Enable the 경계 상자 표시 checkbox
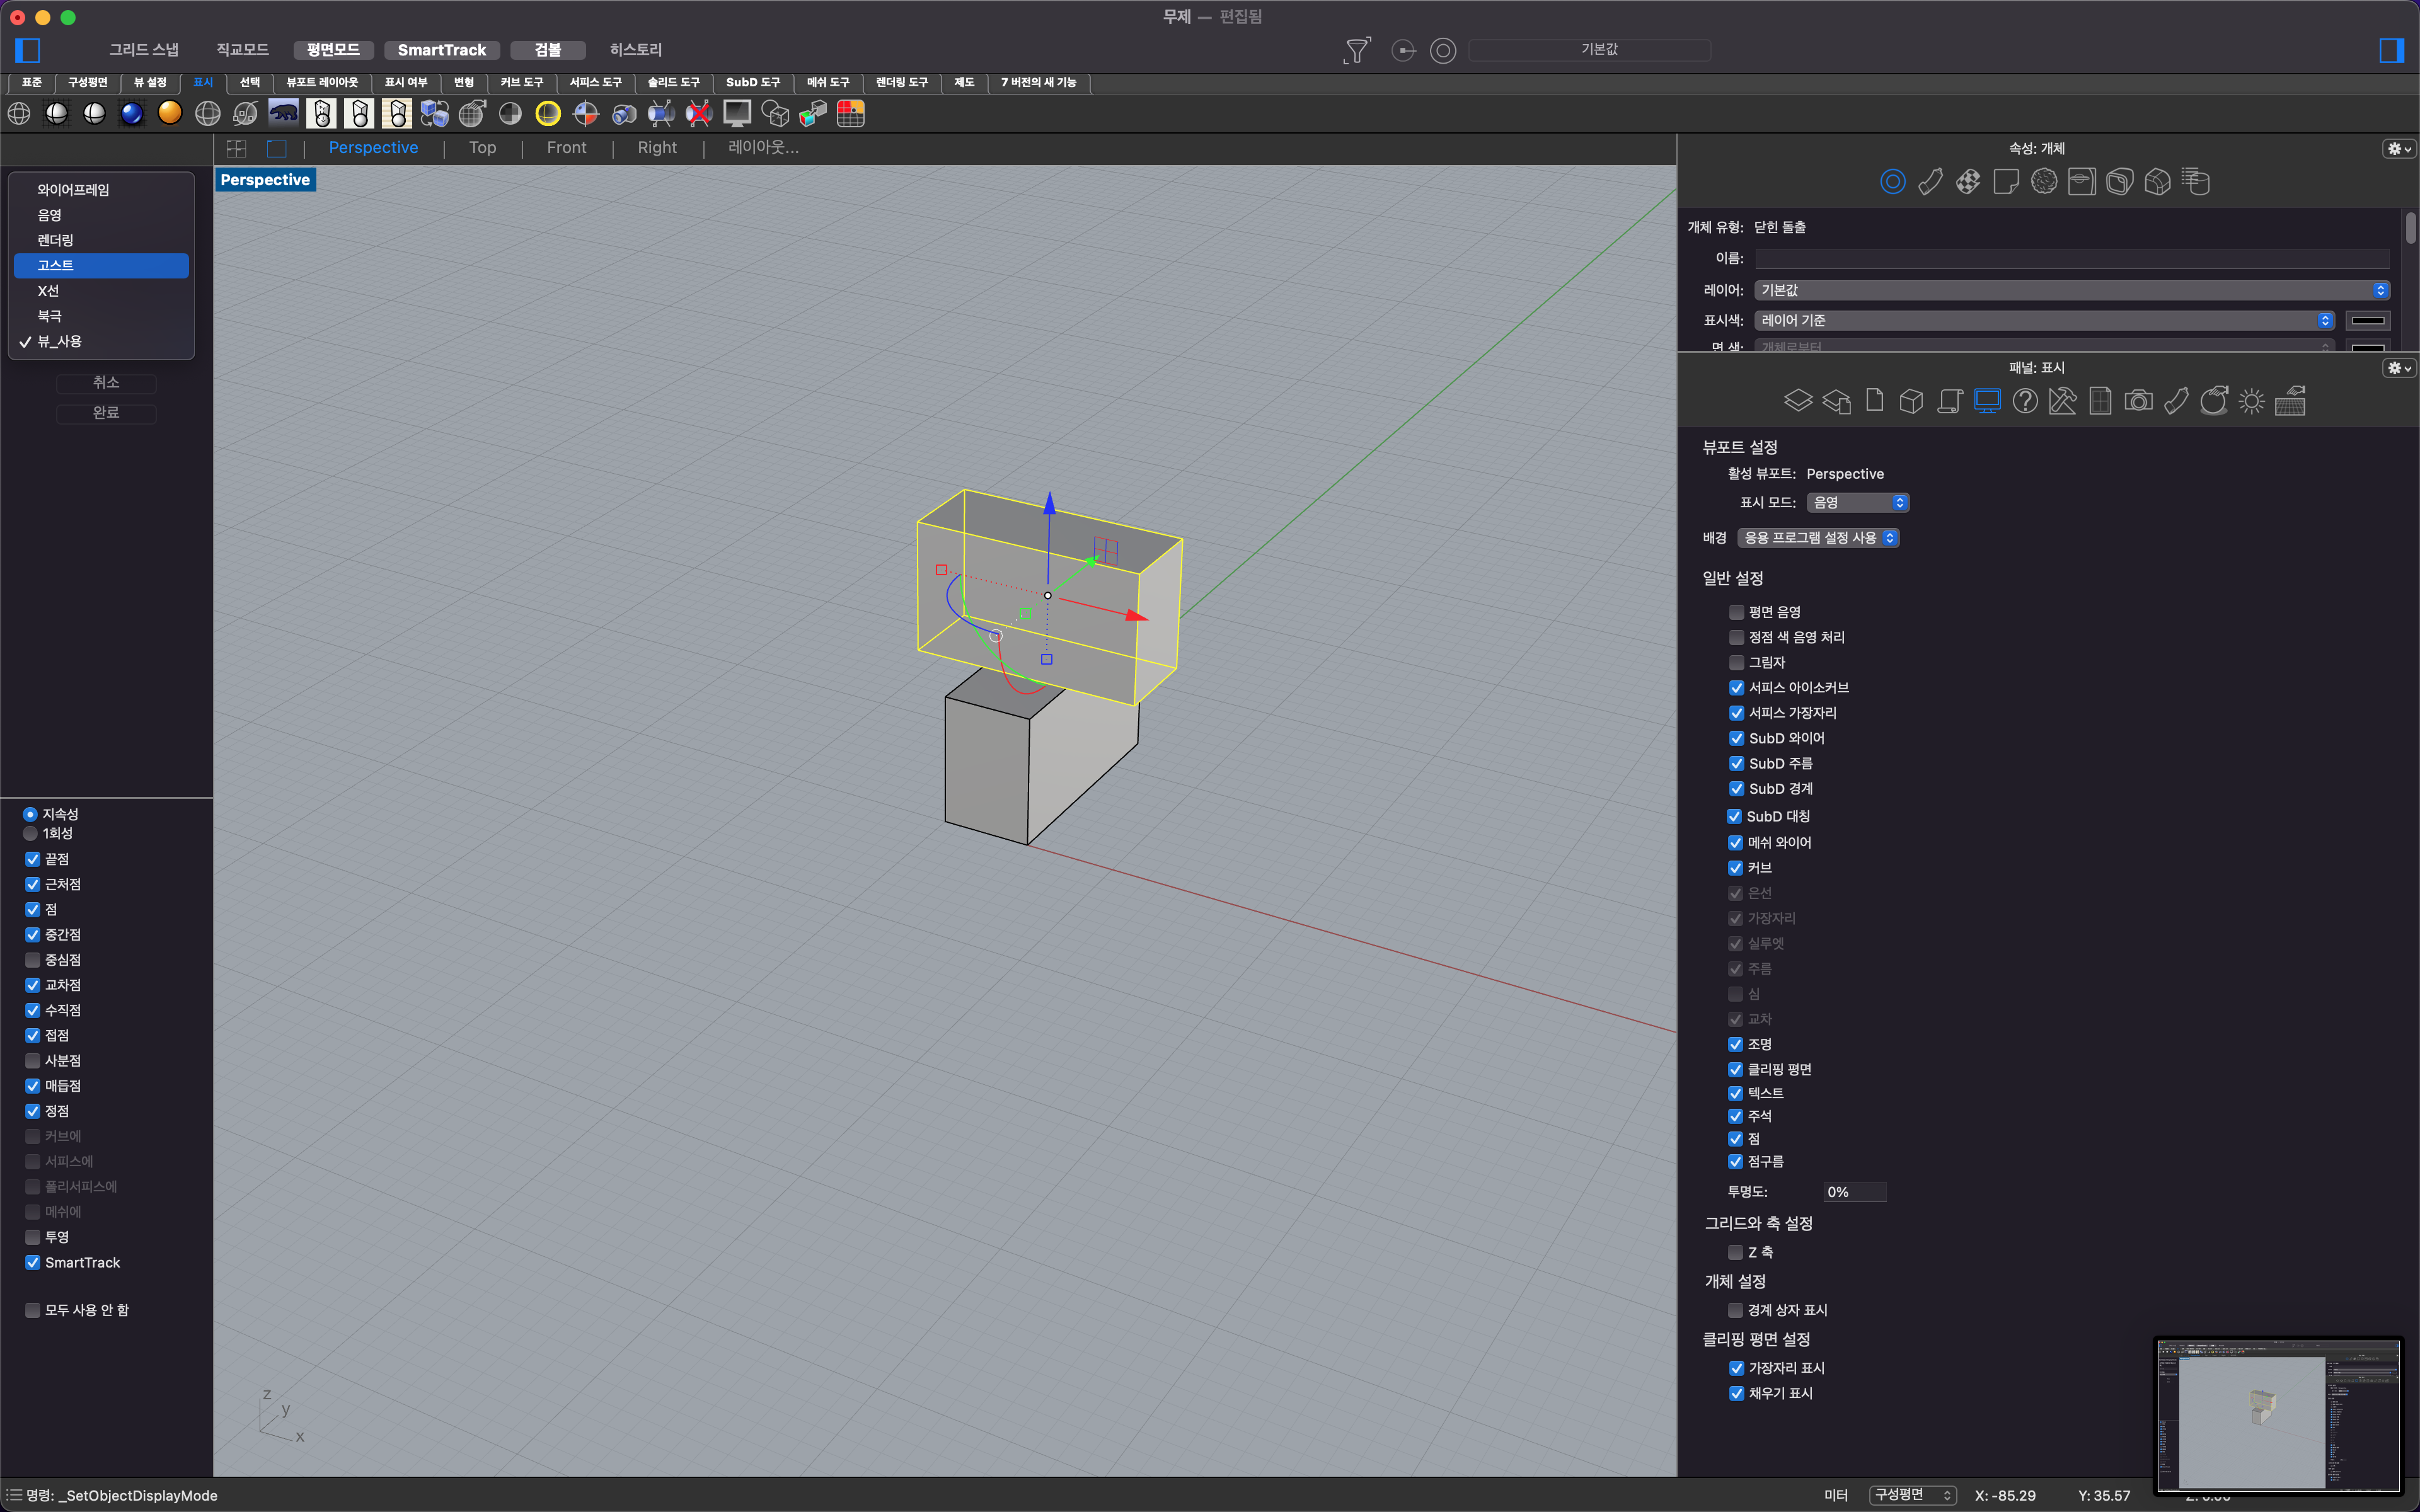The image size is (2420, 1512). [1737, 1310]
